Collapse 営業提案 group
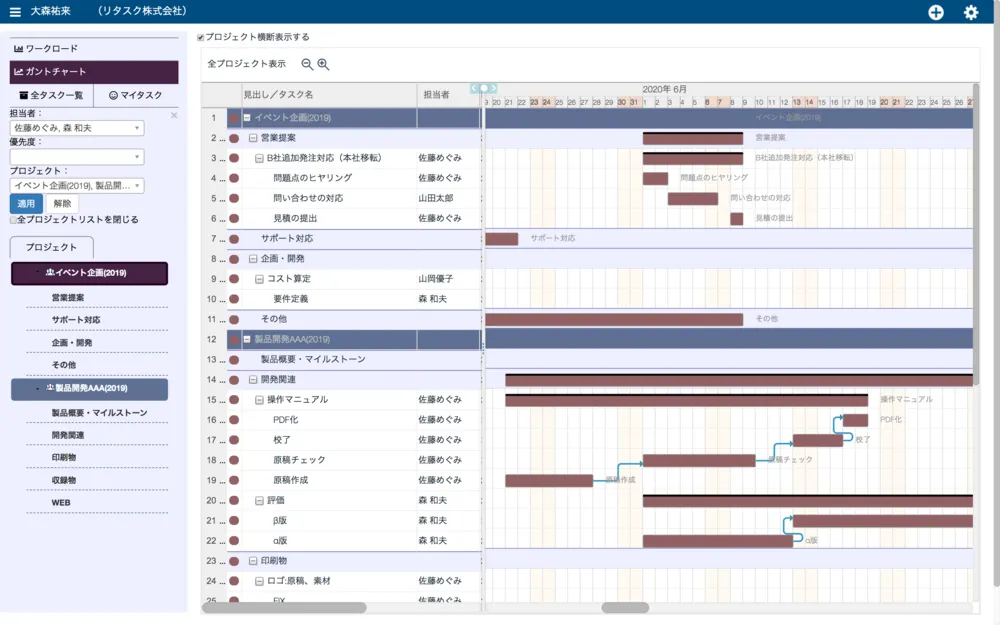 (253, 138)
